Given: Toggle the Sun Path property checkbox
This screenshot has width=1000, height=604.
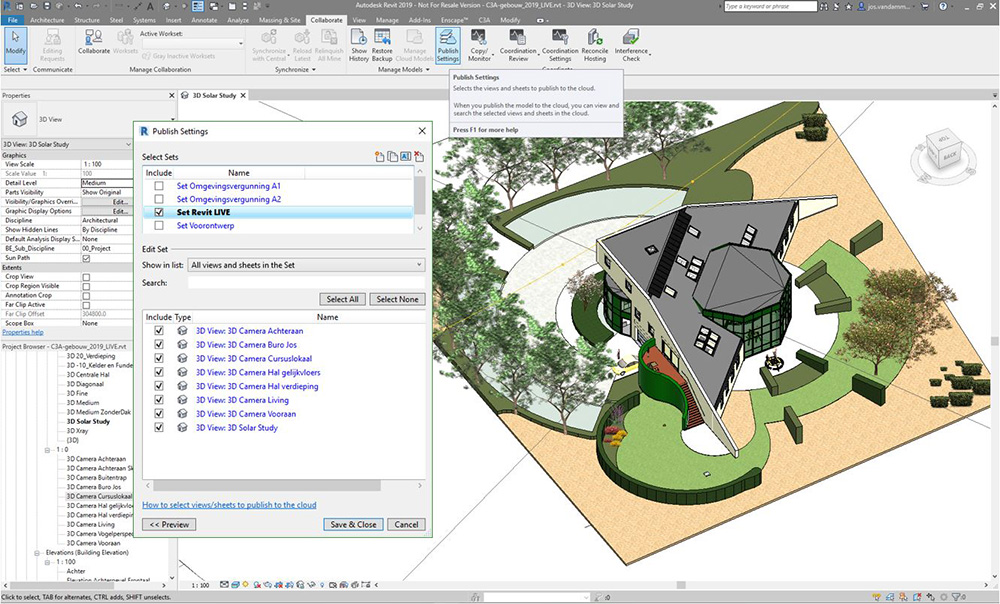Looking at the screenshot, I should click(x=86, y=258).
